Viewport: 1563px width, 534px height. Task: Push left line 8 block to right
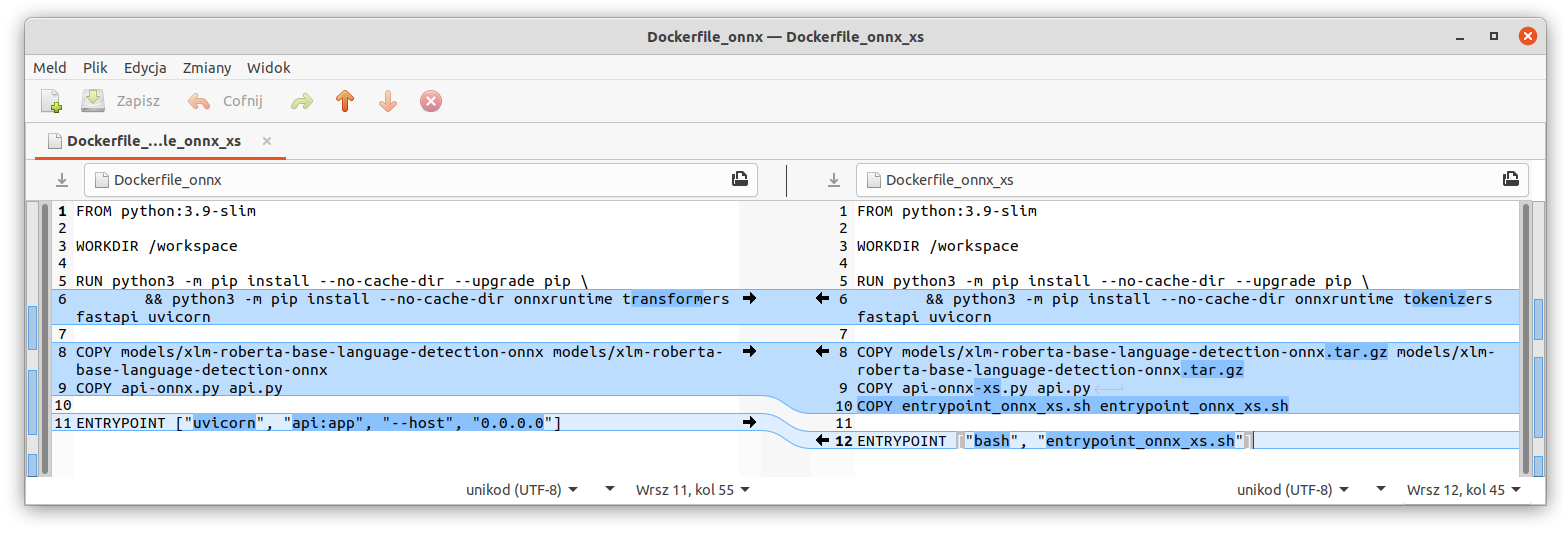pyautogui.click(x=750, y=352)
